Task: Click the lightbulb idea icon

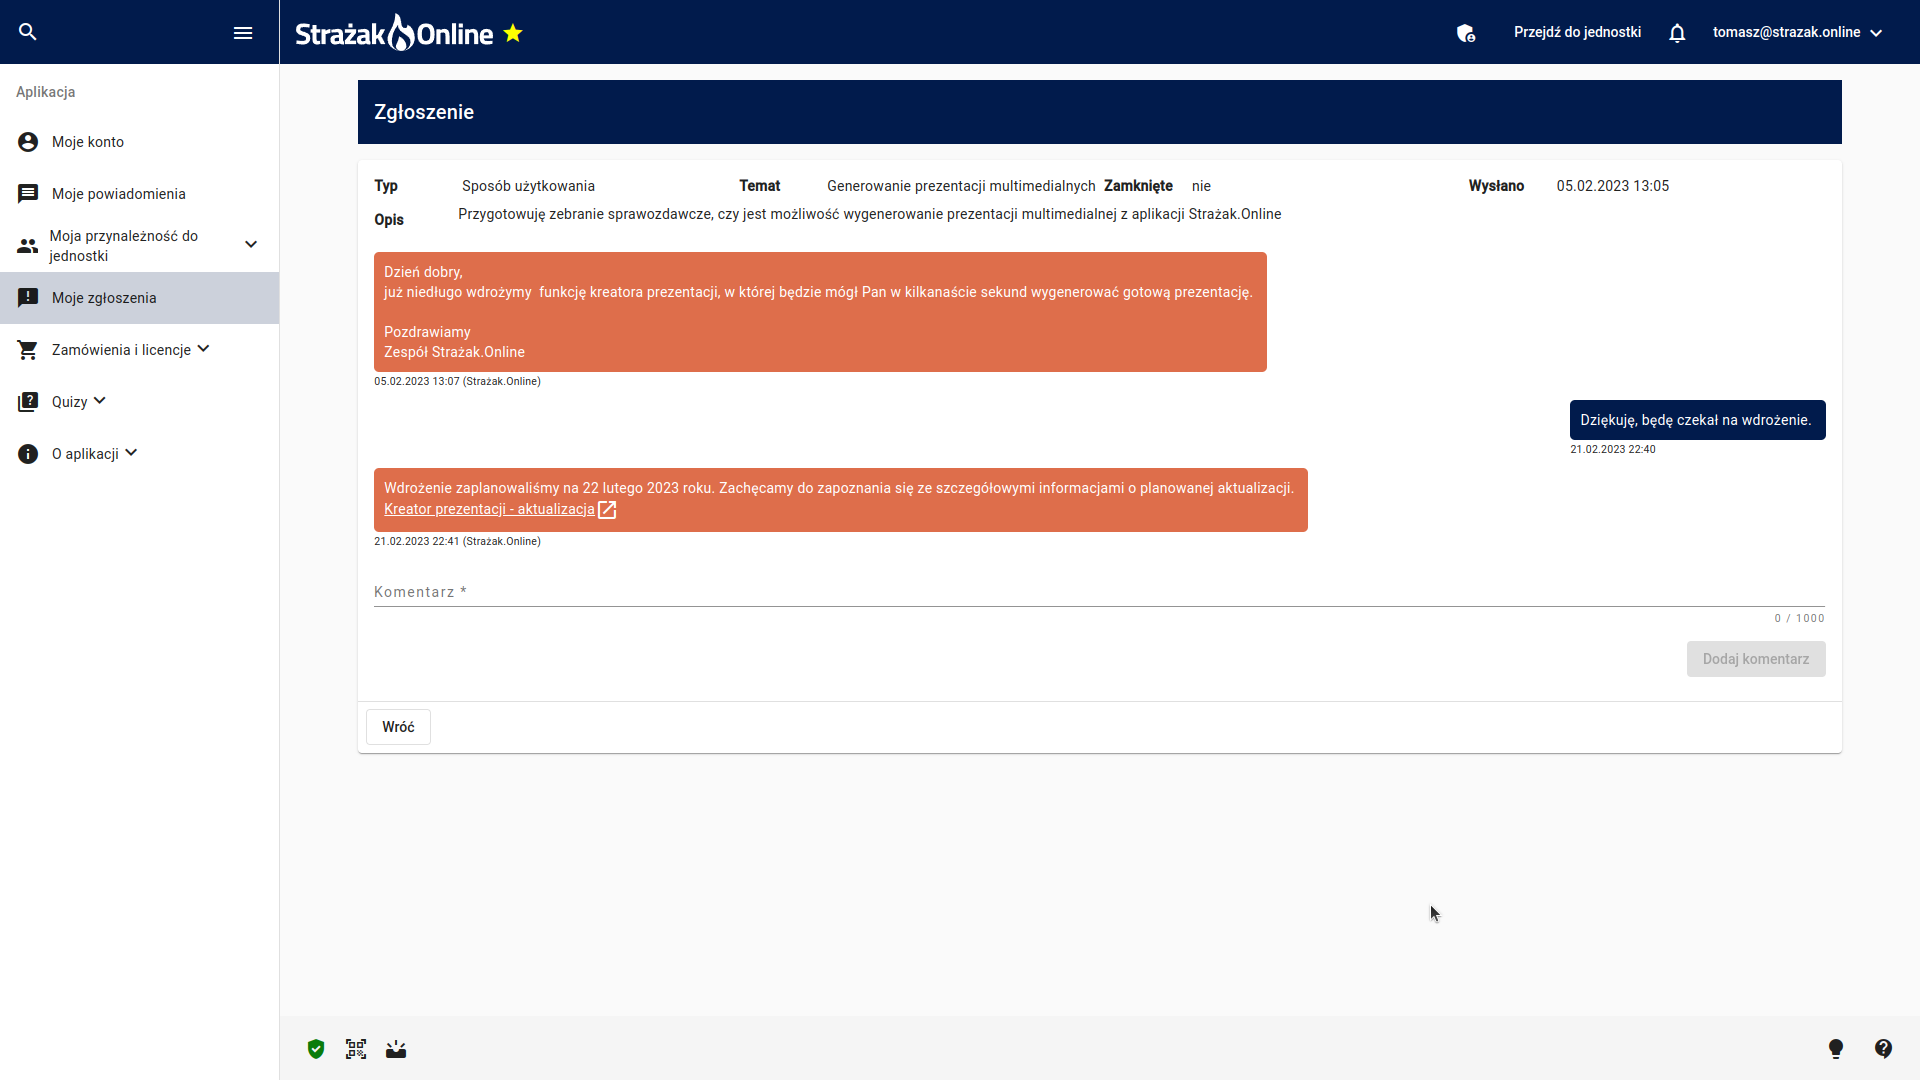Action: (1836, 1049)
